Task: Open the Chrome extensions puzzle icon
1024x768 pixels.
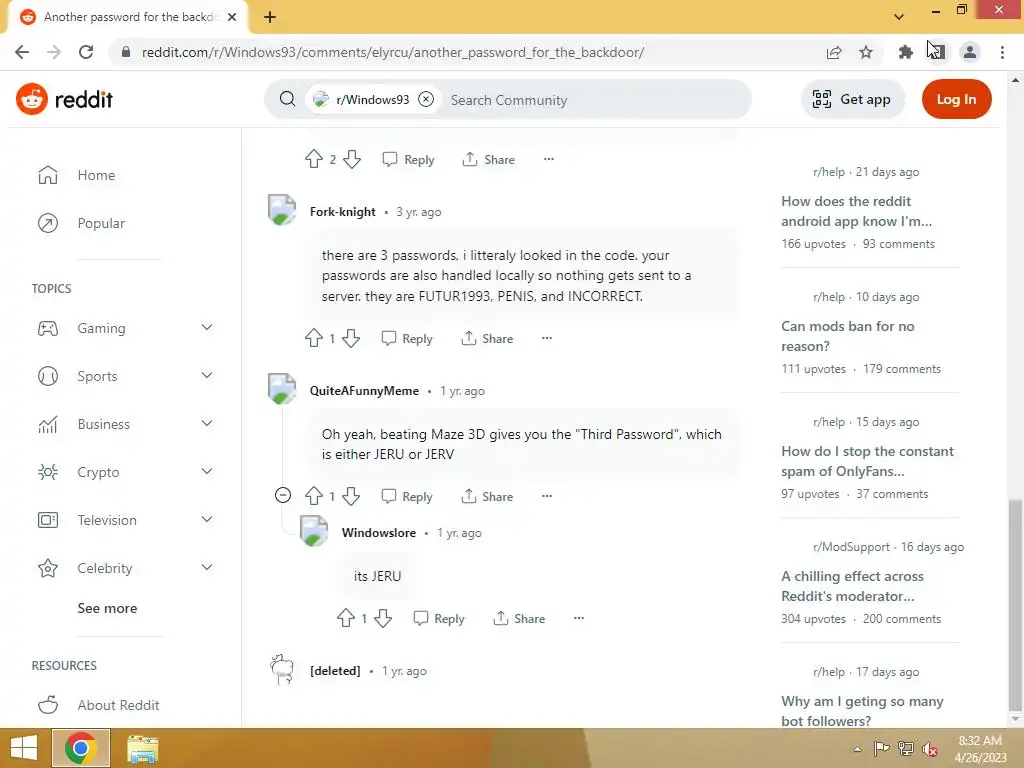Action: pos(905,52)
